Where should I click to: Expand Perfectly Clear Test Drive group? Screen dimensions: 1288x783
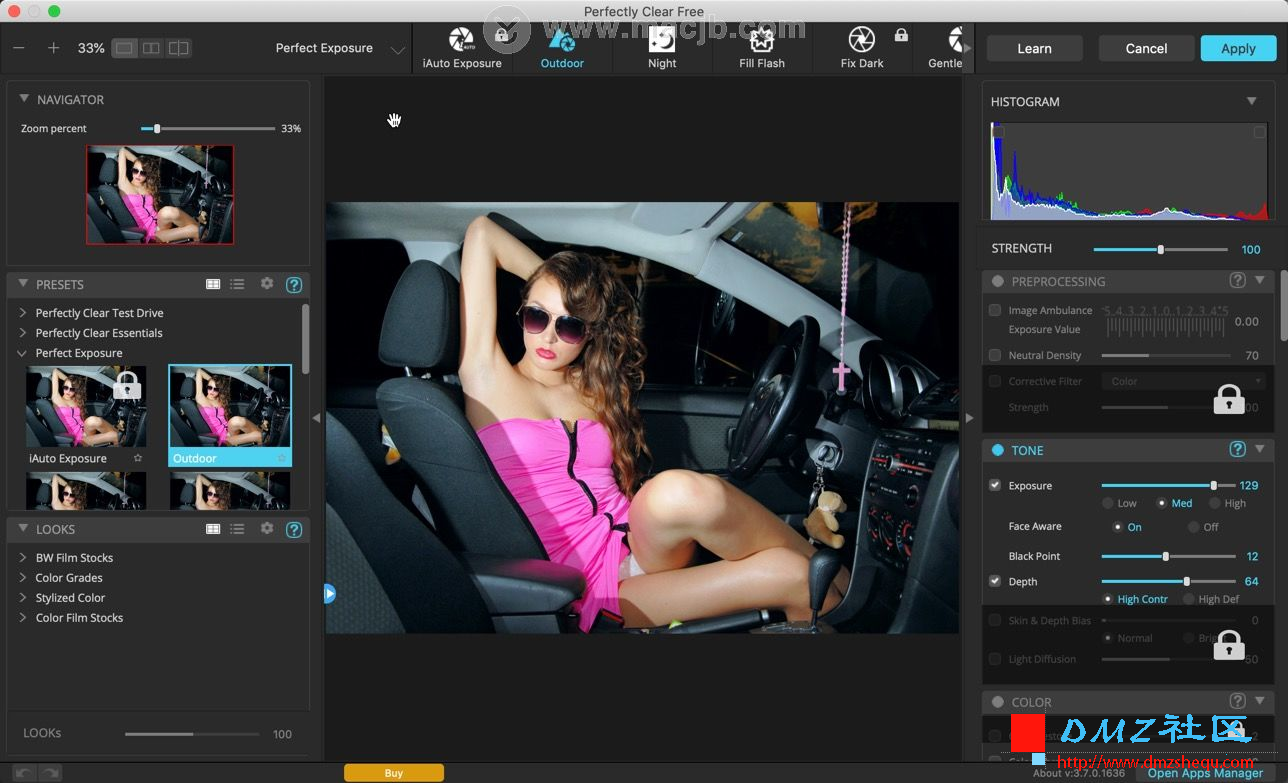pos(22,313)
